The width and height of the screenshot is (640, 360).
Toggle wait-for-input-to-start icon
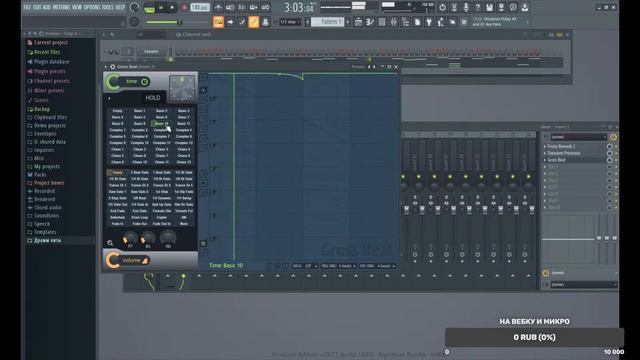[230, 7]
